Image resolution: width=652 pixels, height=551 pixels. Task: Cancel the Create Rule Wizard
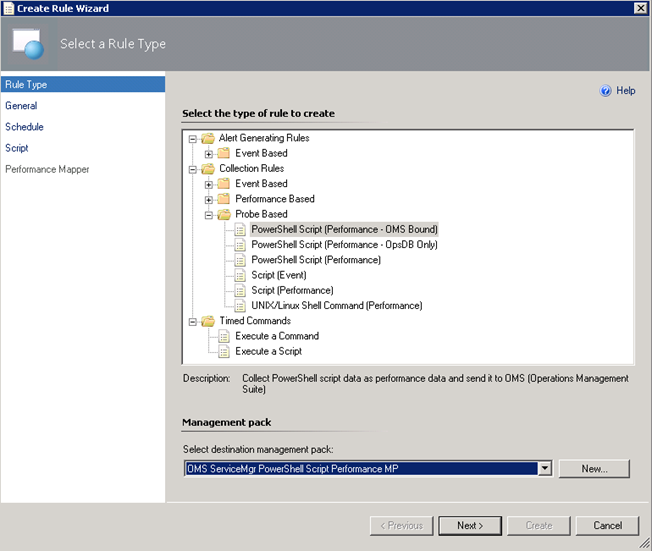click(x=607, y=525)
